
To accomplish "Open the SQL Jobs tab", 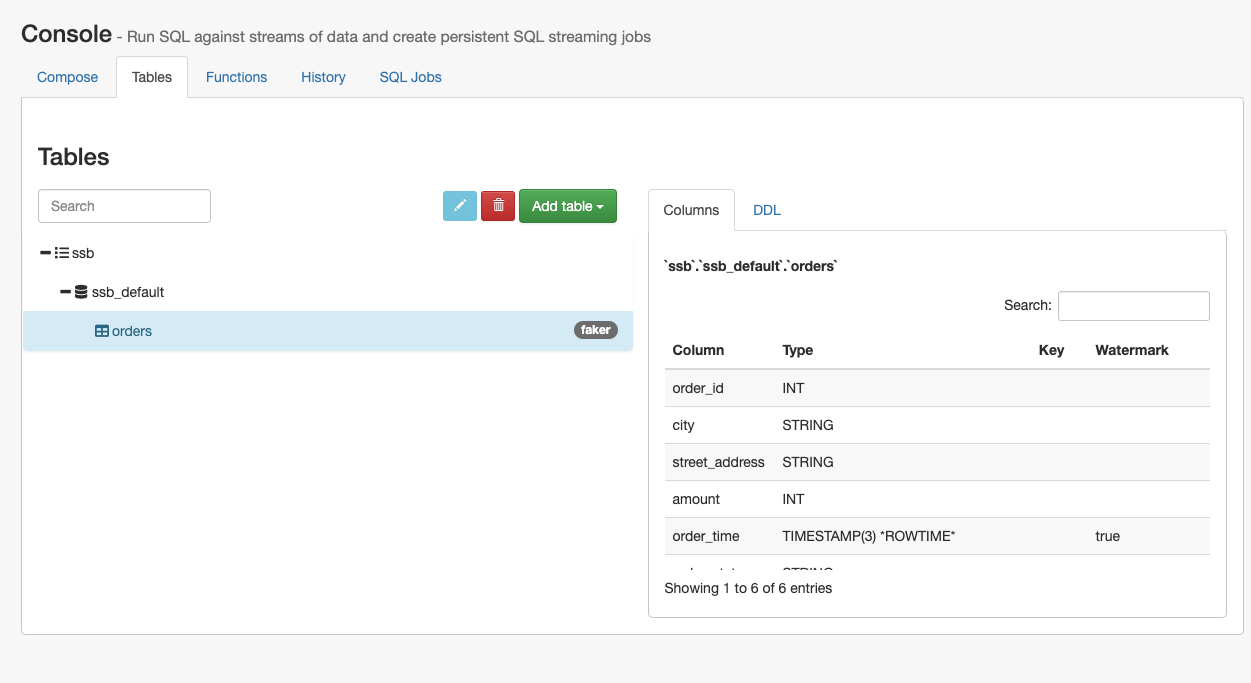I will (410, 77).
